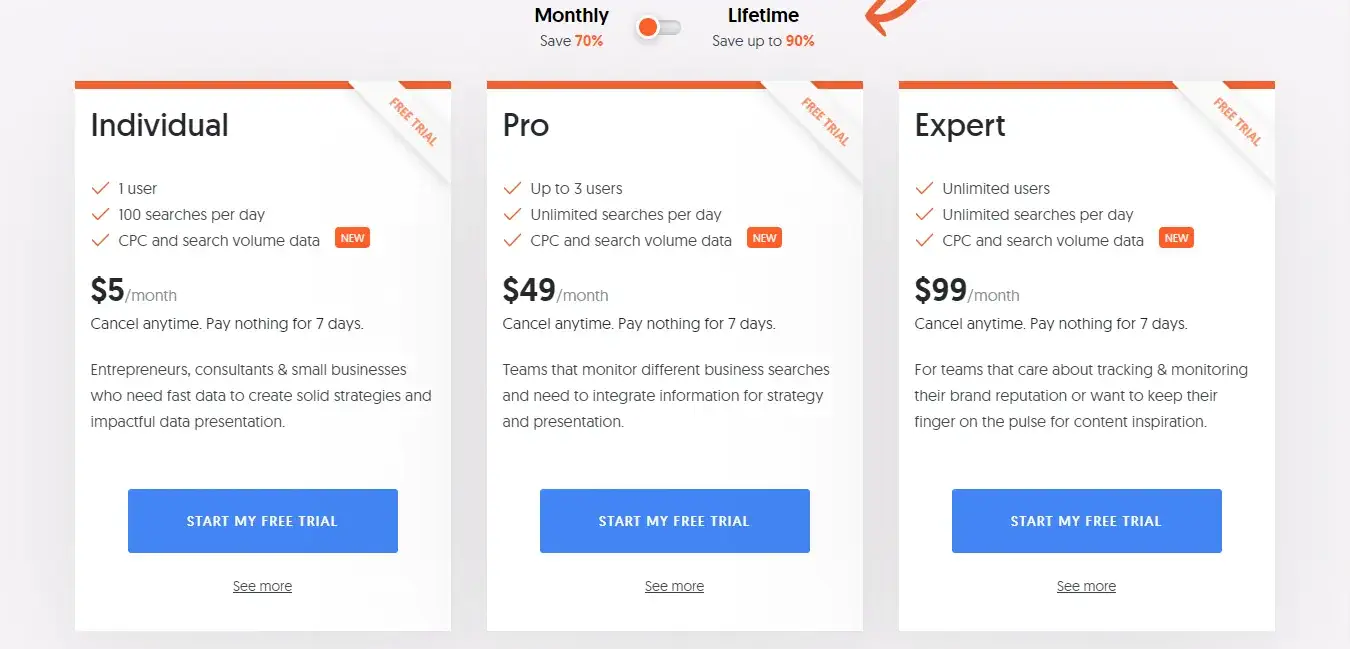
Task: Toggle the Monthly/Lifetime billing switch
Action: [x=657, y=27]
